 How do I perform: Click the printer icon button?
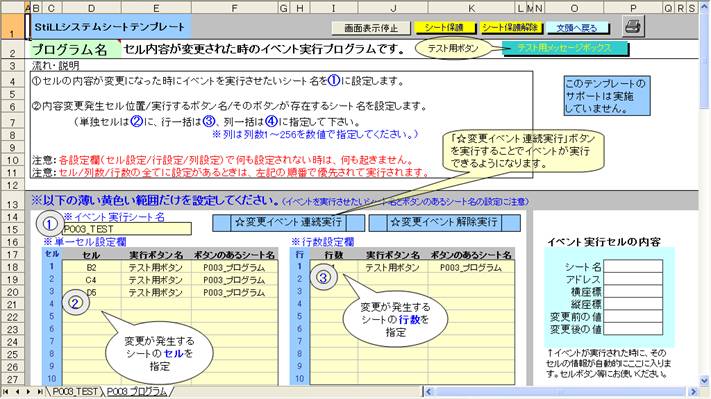633,27
